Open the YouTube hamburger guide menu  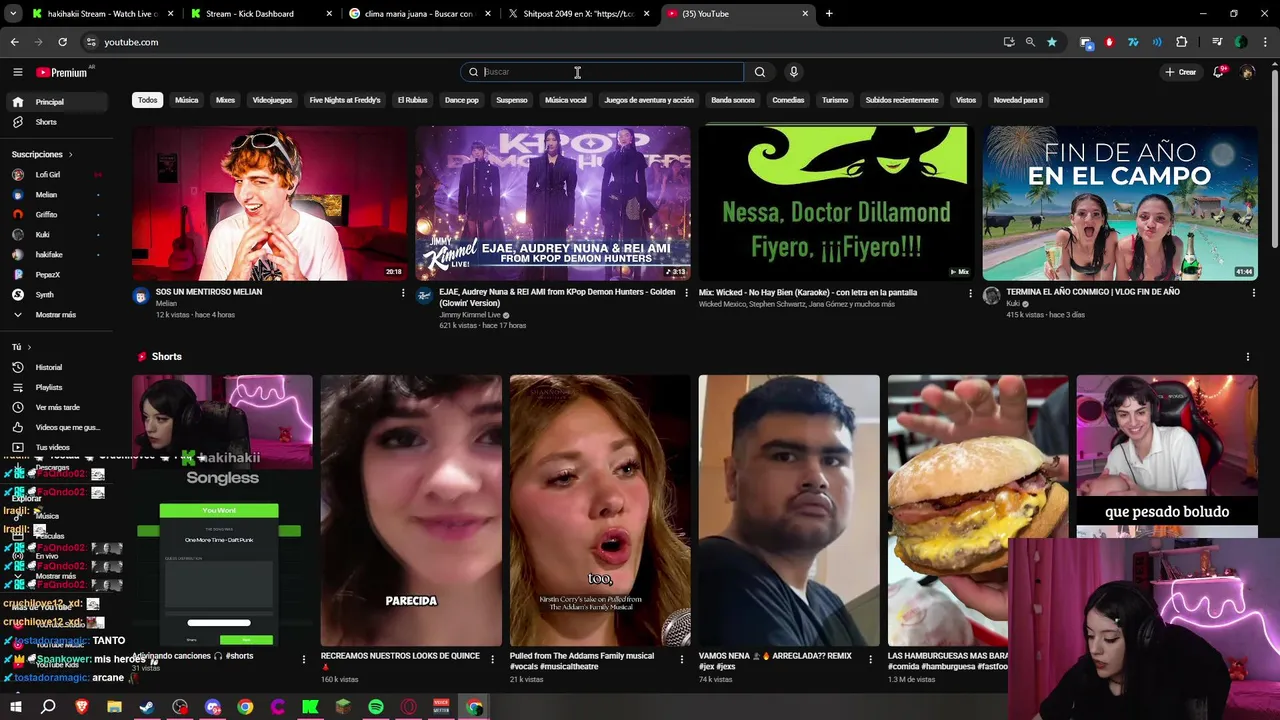[17, 72]
